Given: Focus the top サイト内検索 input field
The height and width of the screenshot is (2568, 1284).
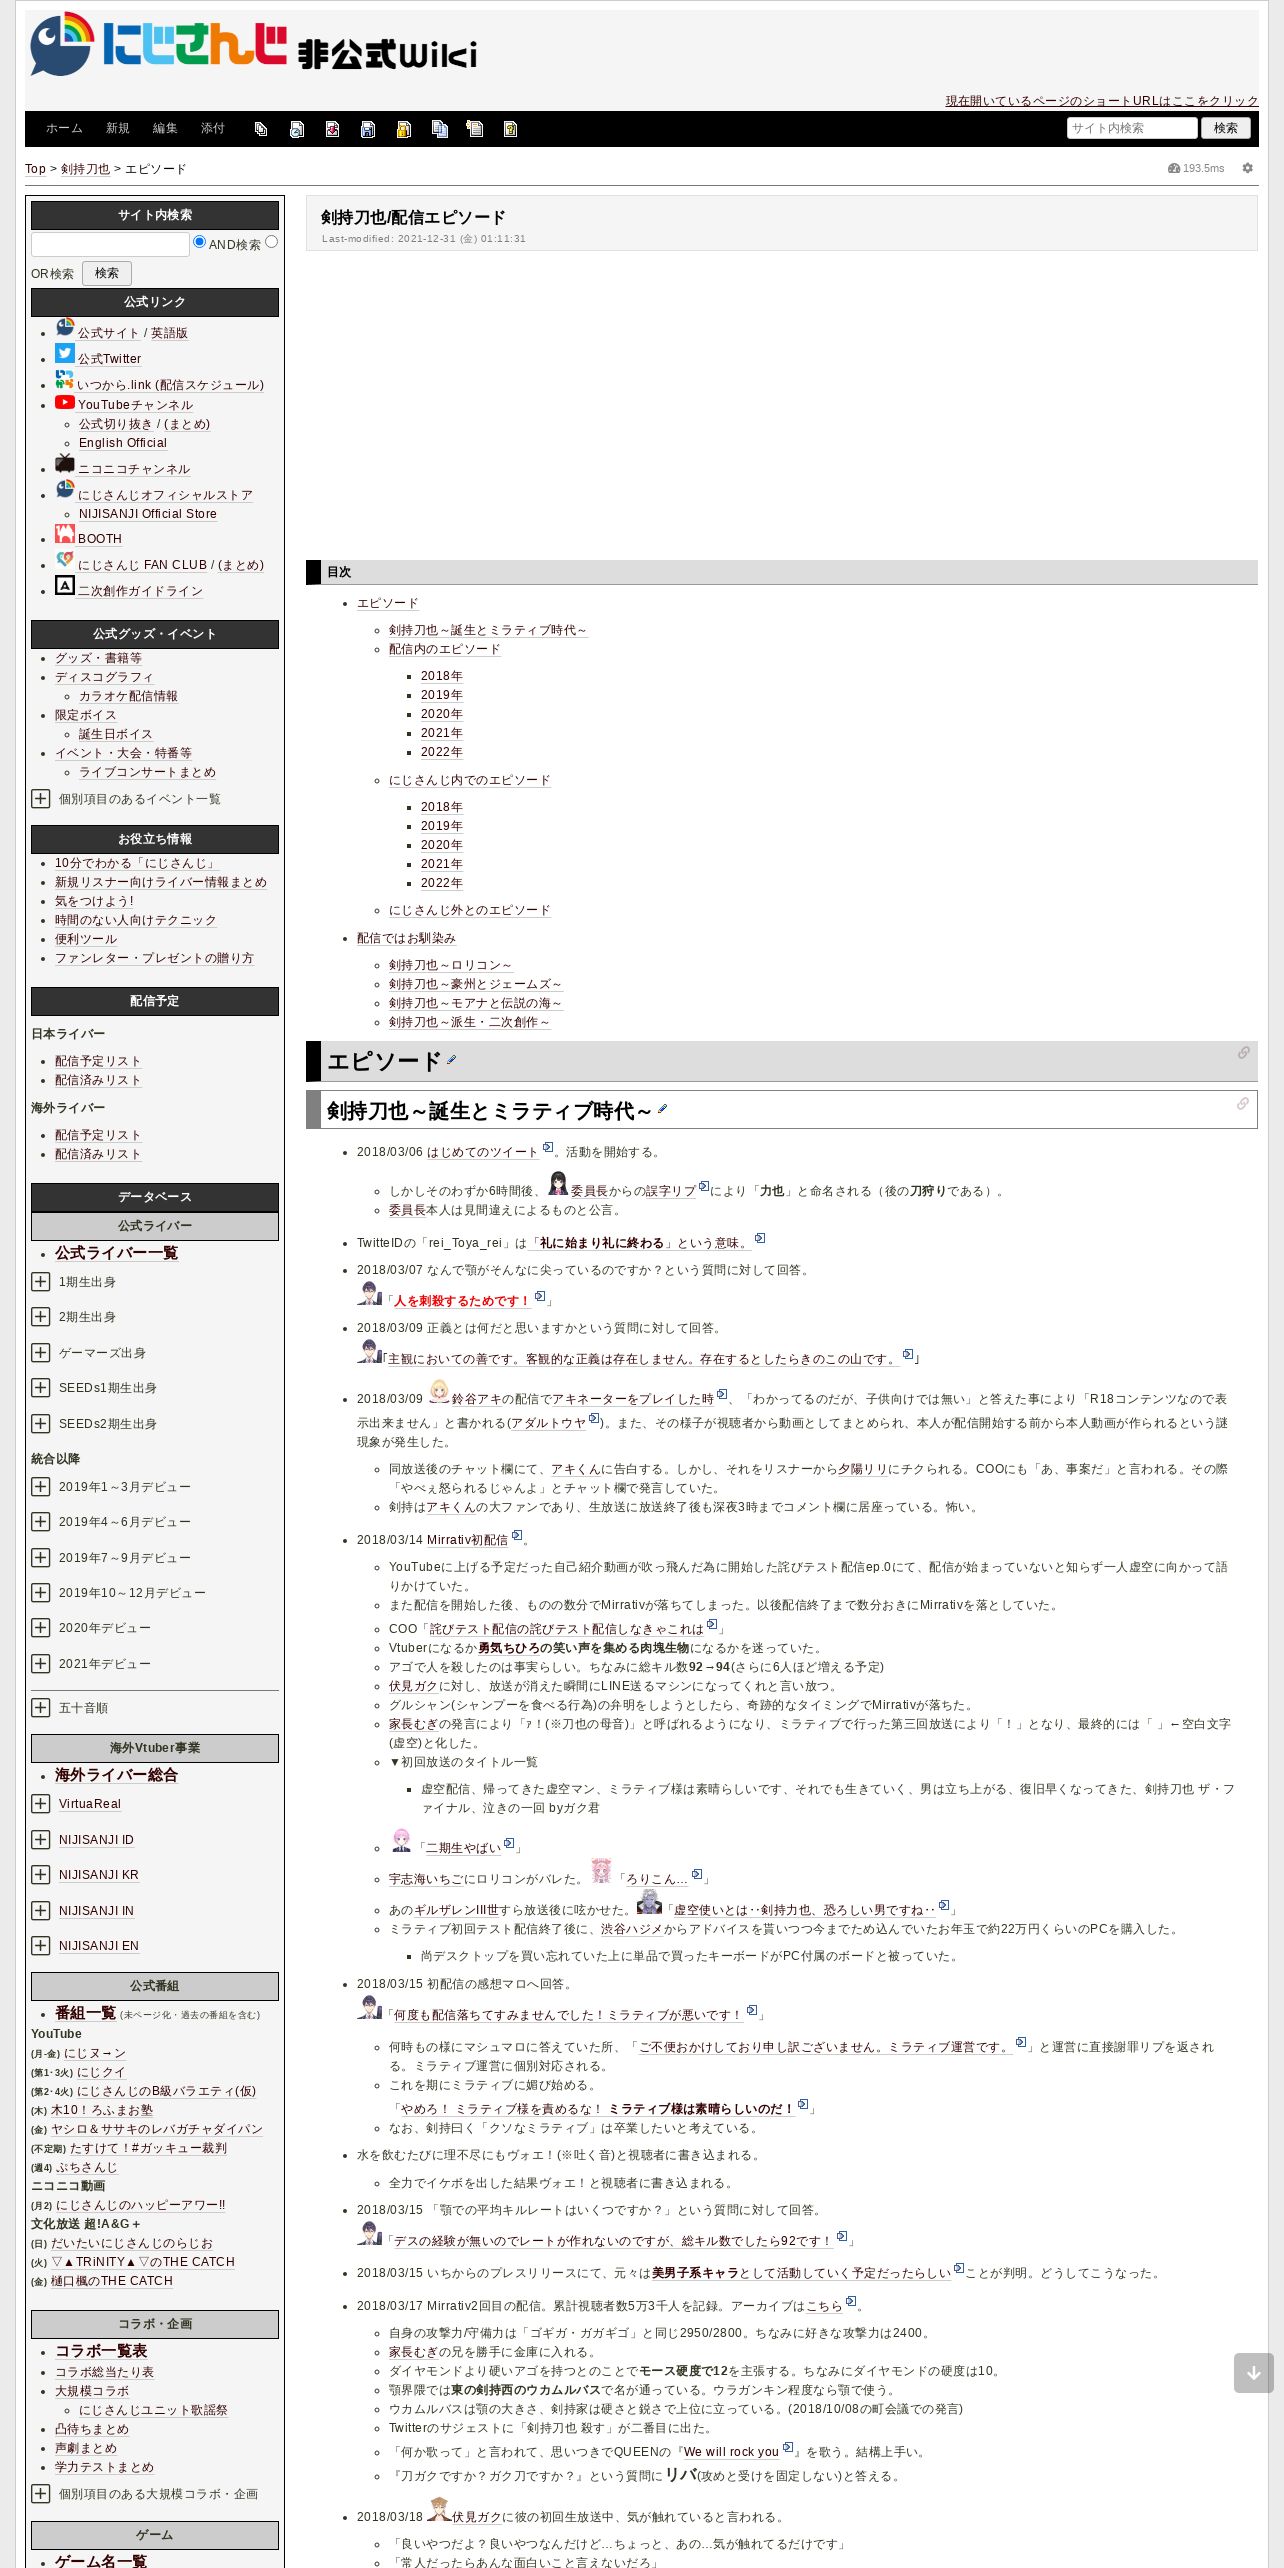Looking at the screenshot, I should coord(1132,128).
